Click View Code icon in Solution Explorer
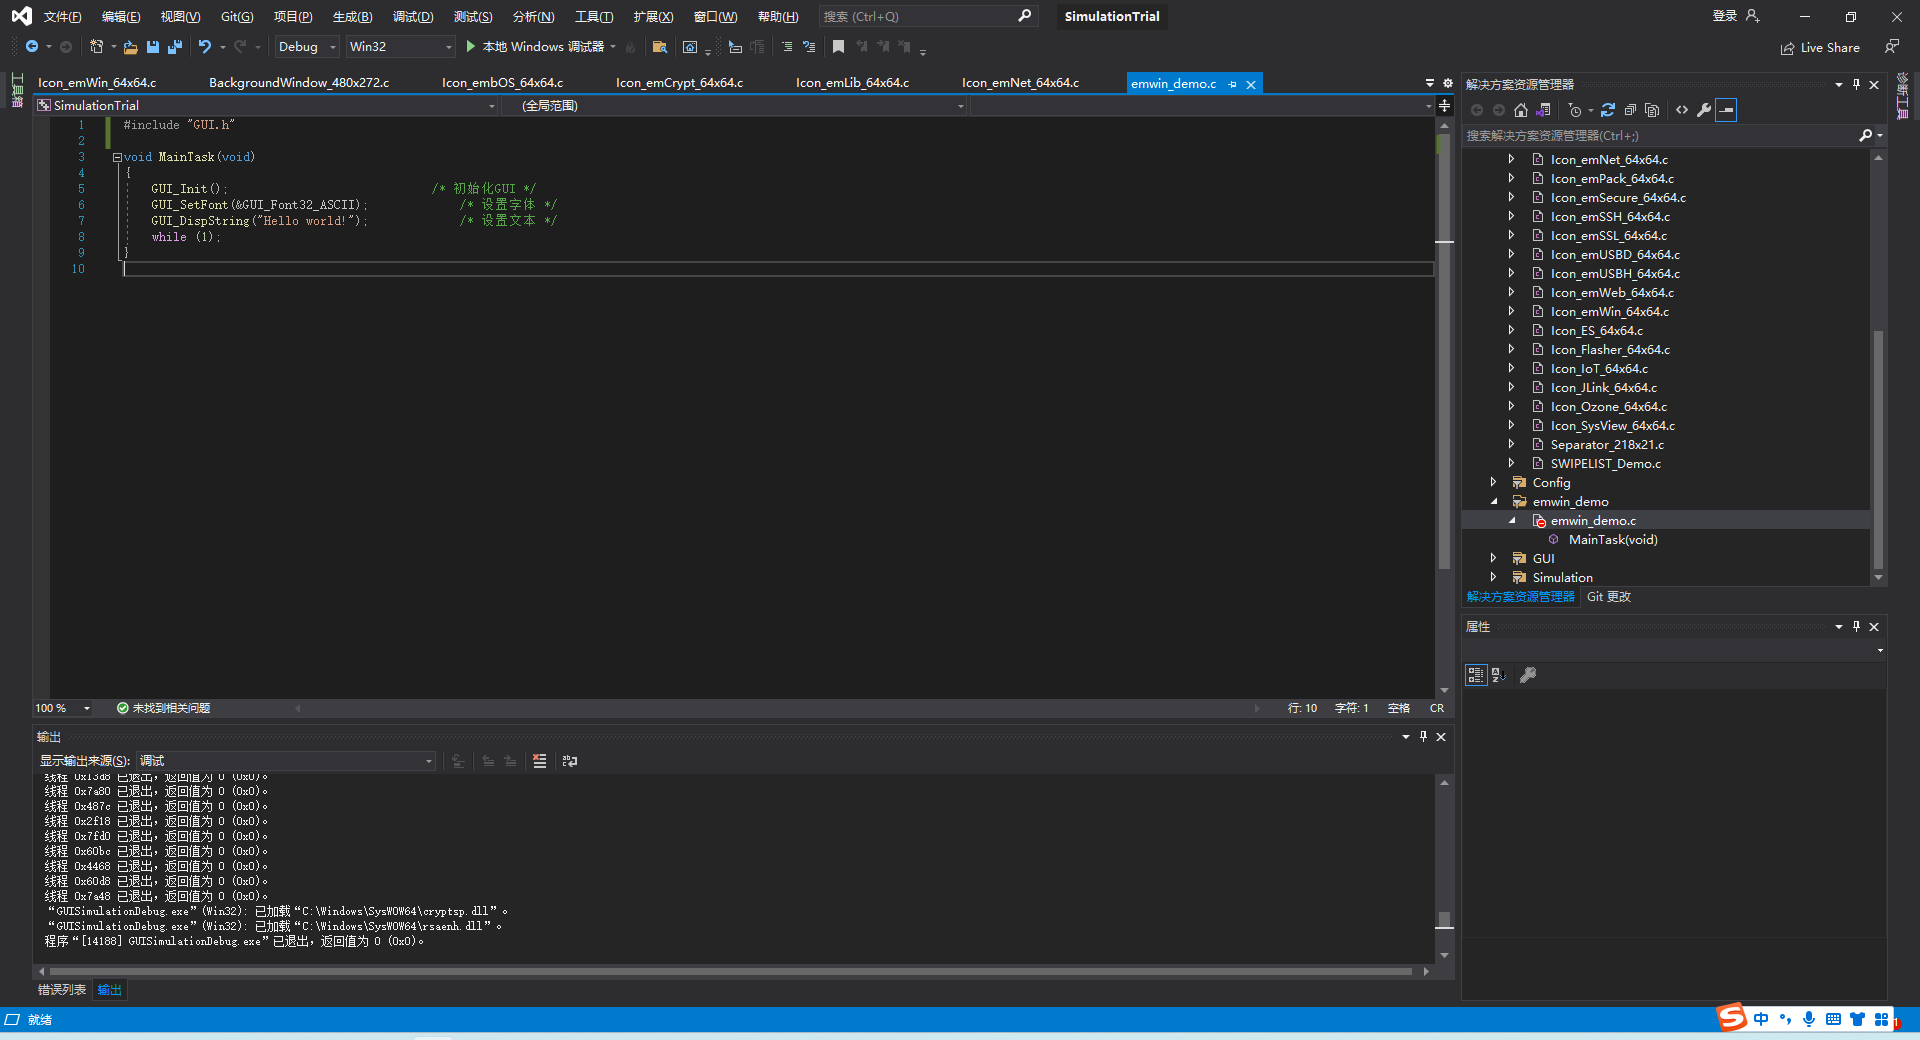The height and width of the screenshot is (1040, 1920). 1682,110
